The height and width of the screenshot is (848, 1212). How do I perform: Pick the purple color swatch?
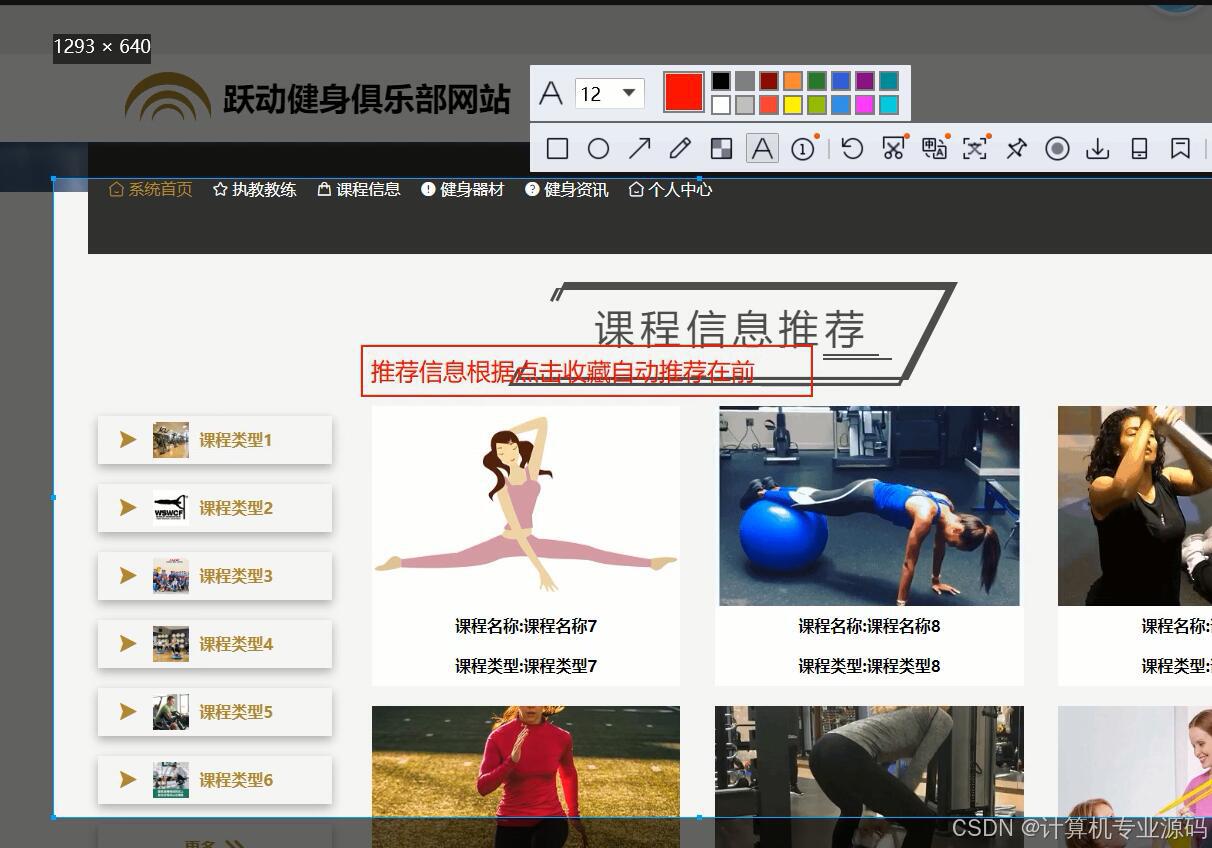point(865,81)
